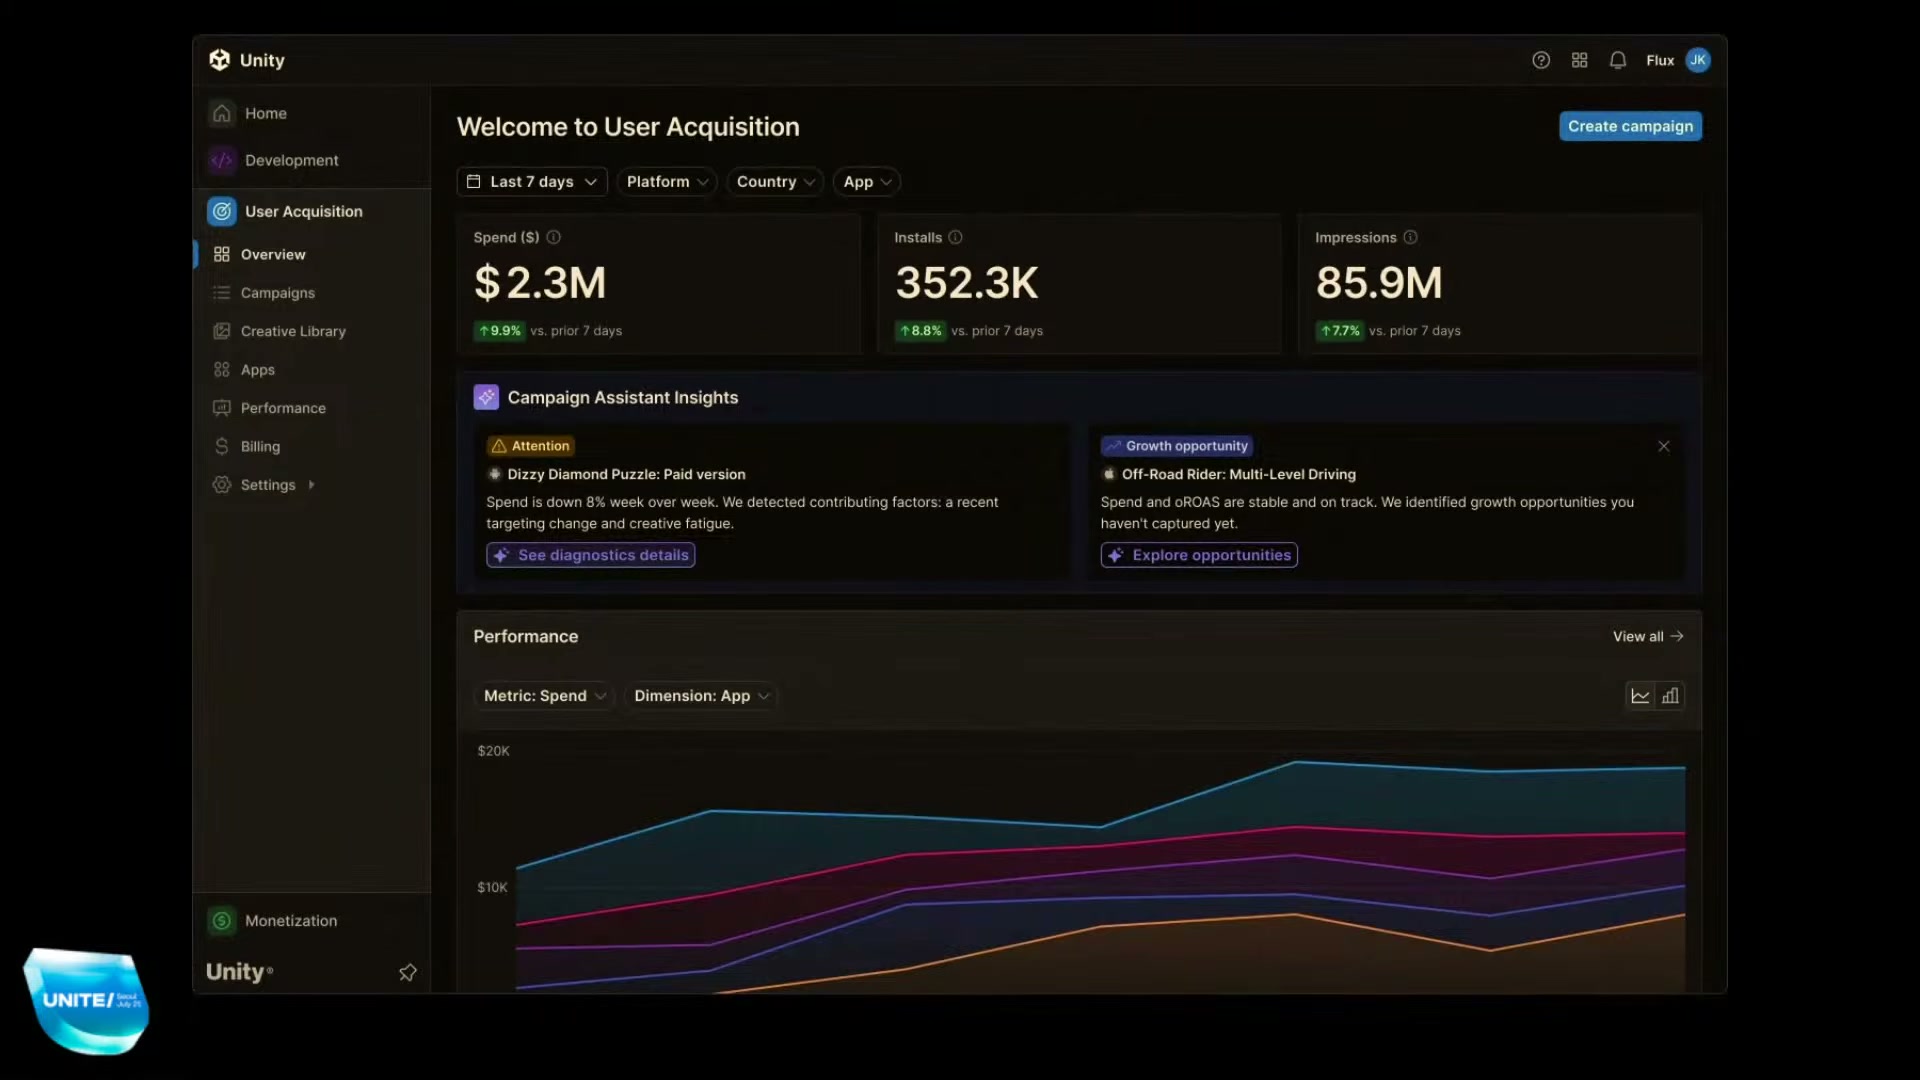Click the Overview grid icon
Image resolution: width=1920 pixels, height=1080 pixels.
[x=222, y=254]
